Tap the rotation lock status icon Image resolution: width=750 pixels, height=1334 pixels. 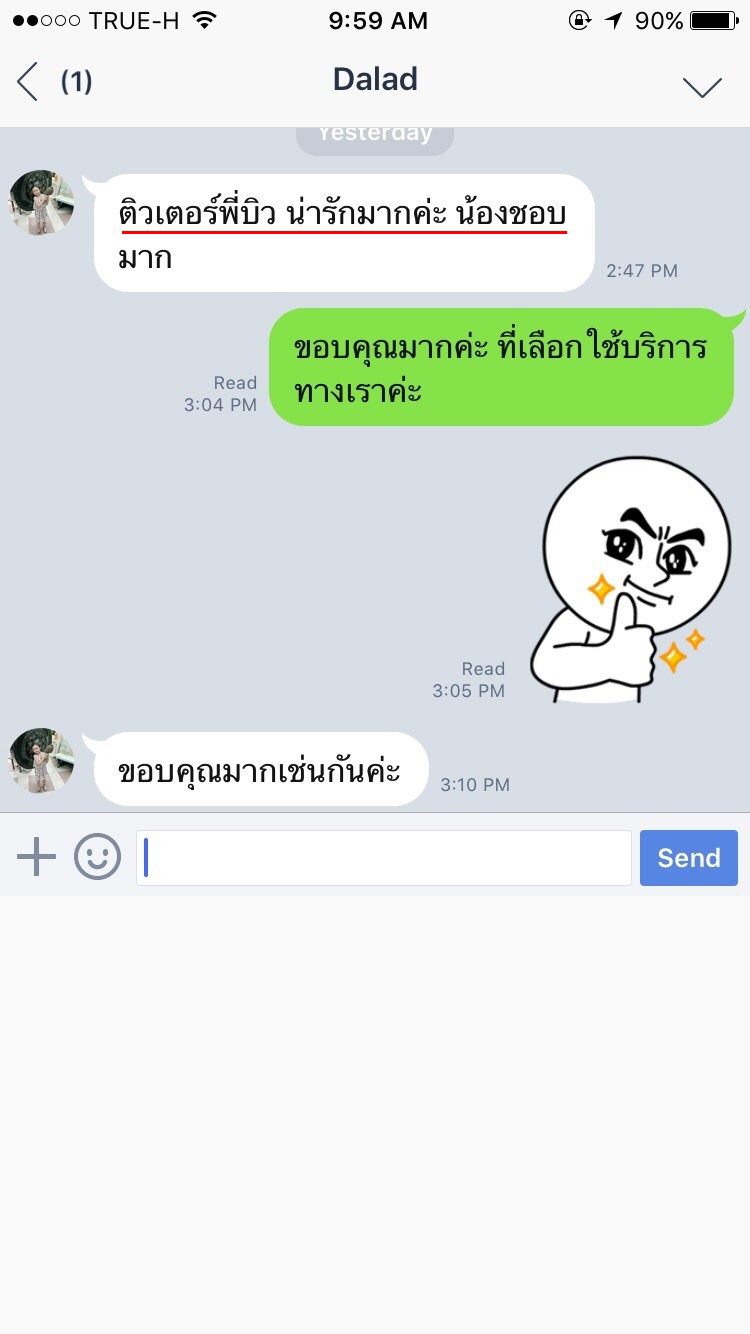(x=579, y=20)
